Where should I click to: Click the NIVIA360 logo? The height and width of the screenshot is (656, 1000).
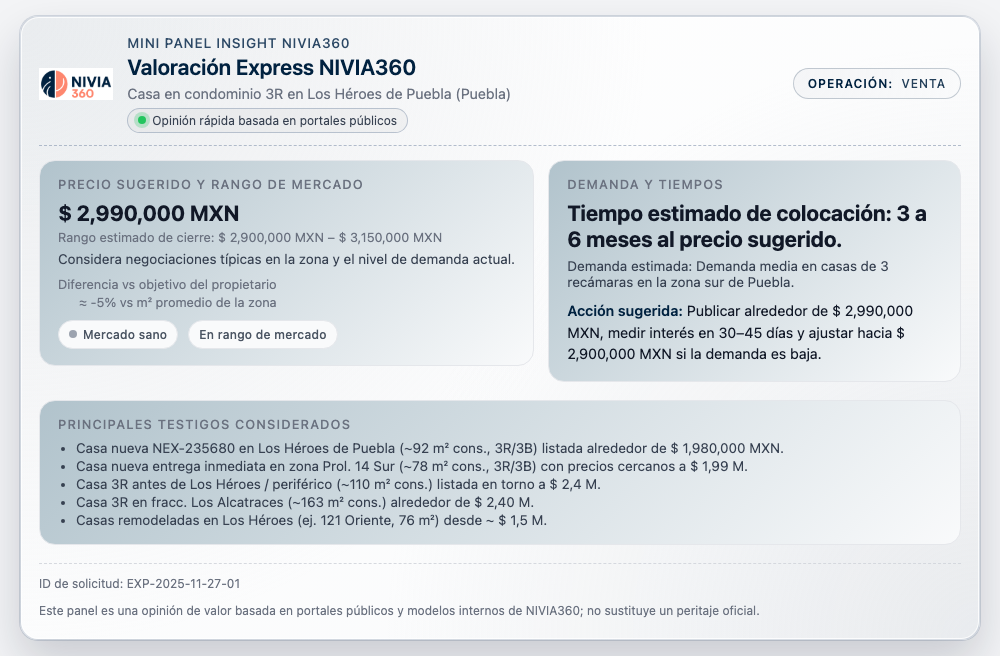pyautogui.click(x=75, y=84)
